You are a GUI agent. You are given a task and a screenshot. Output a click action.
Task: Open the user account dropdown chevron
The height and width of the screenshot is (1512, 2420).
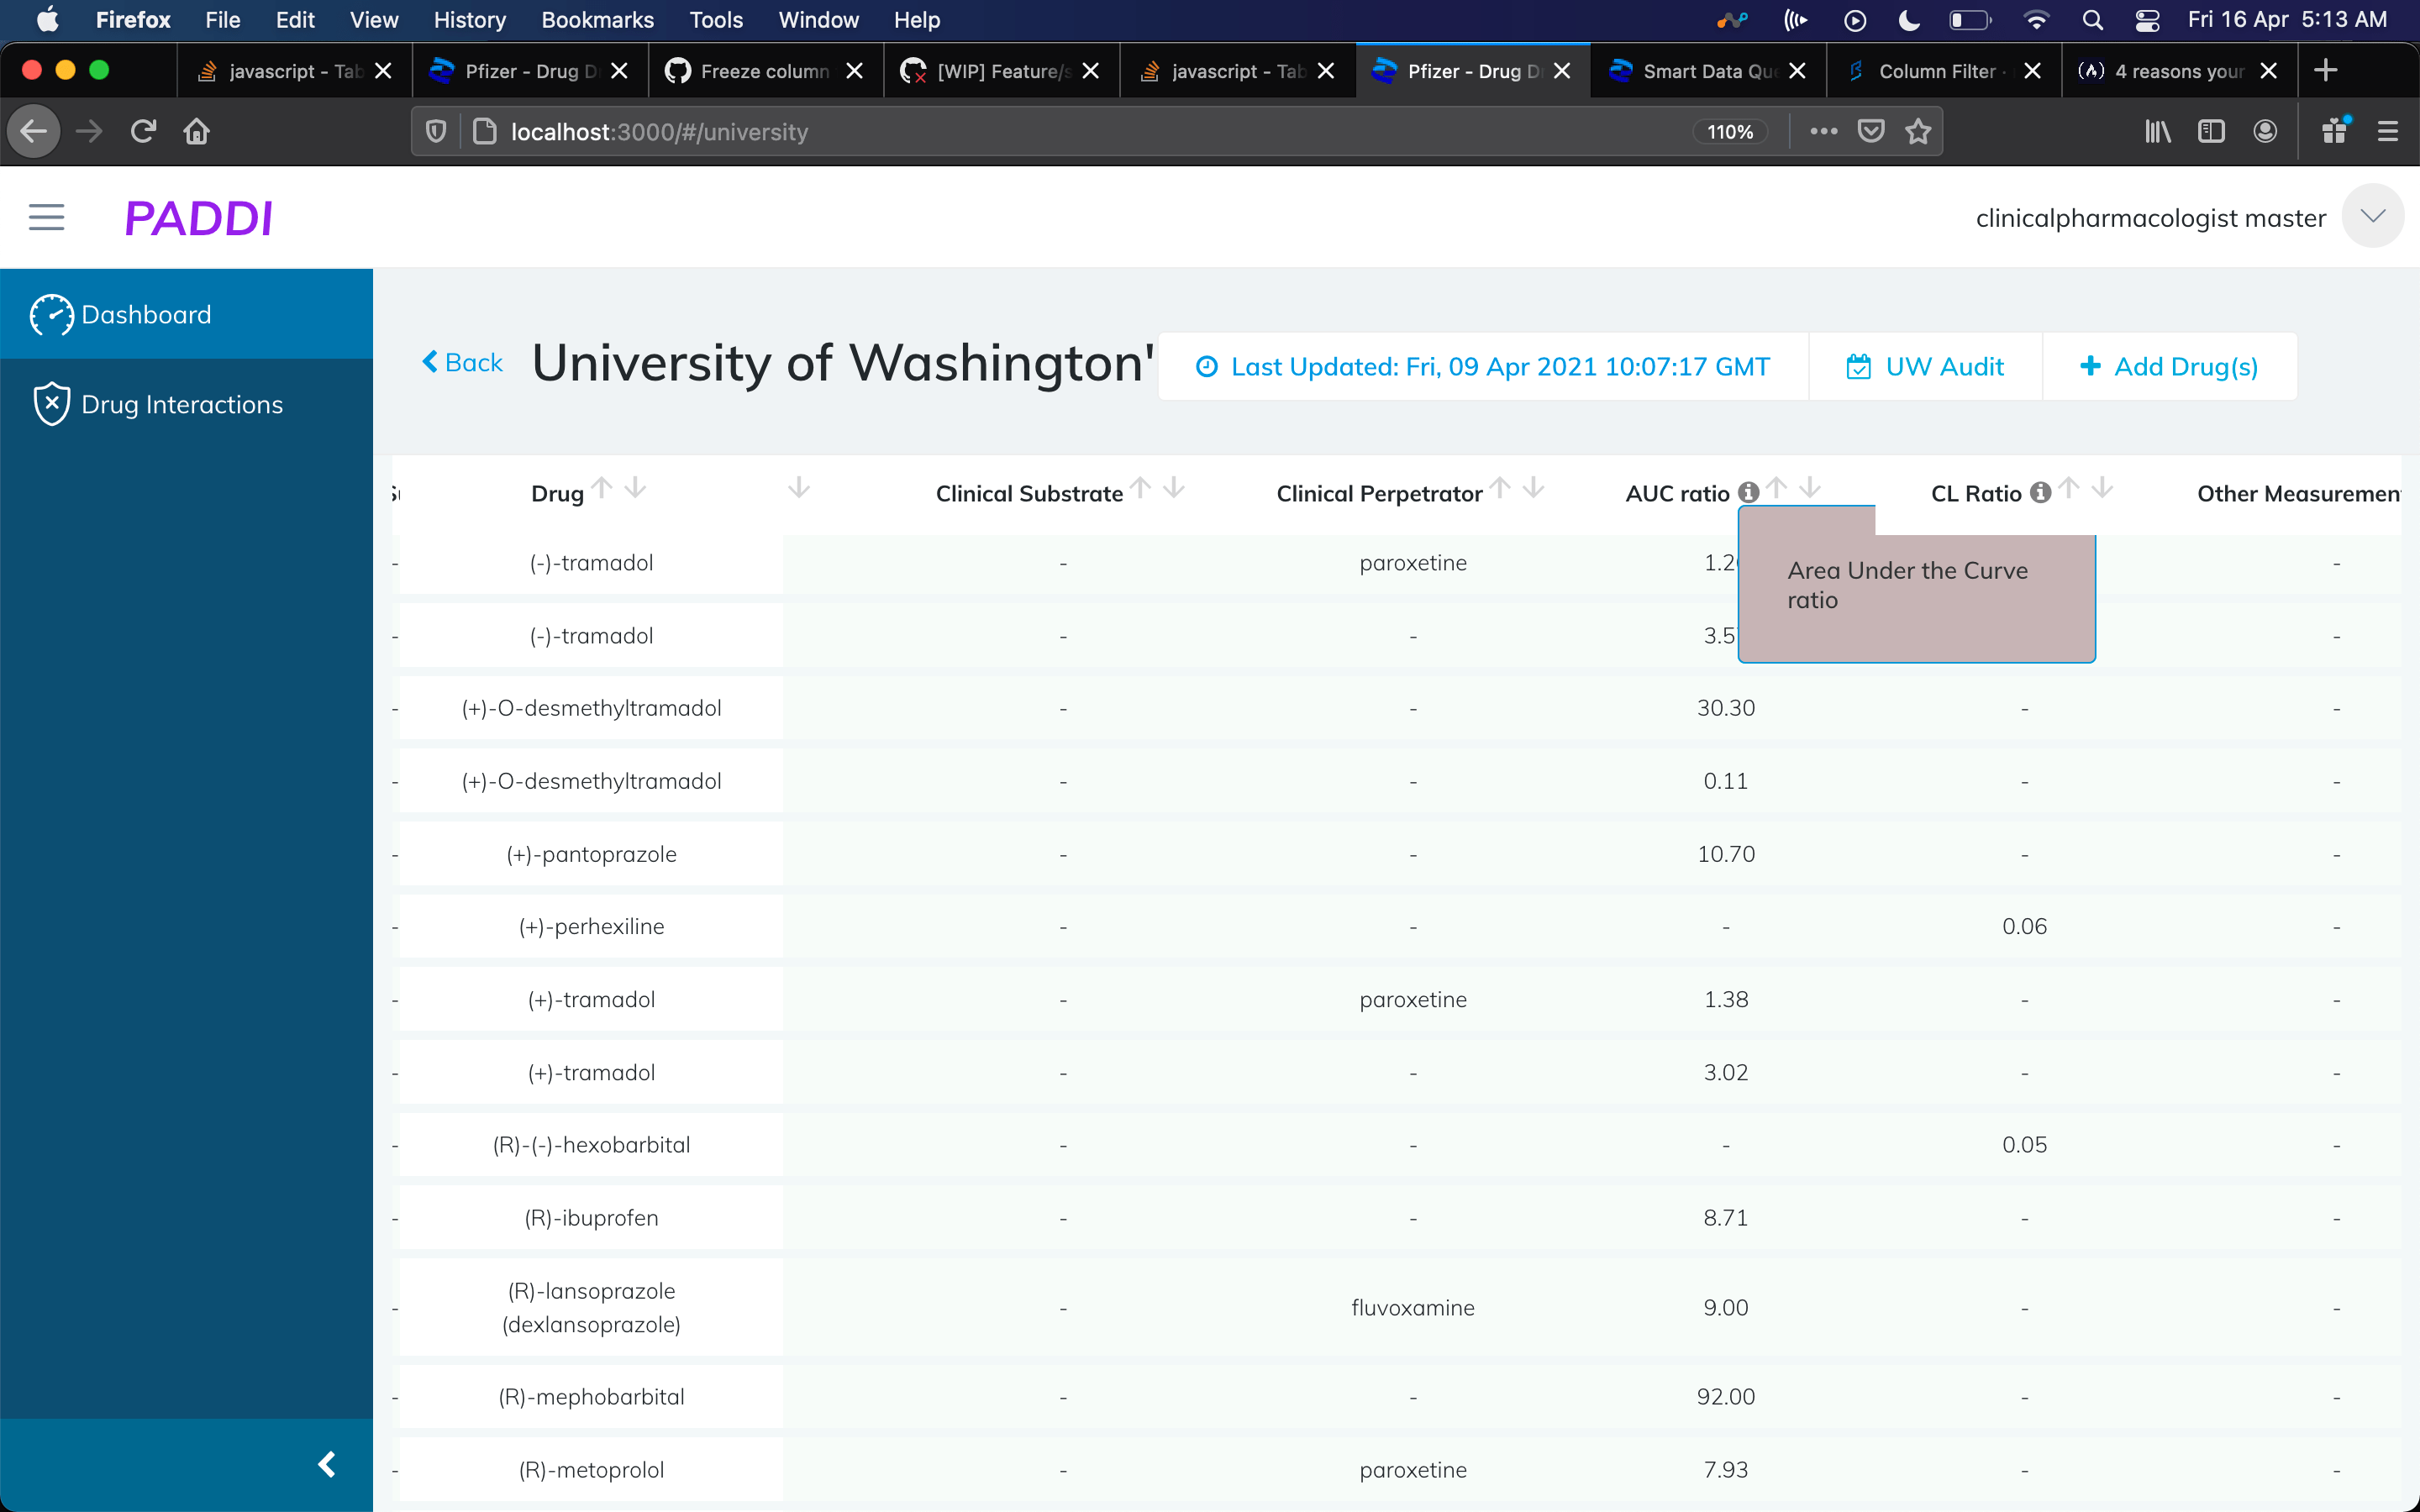[x=2372, y=216]
